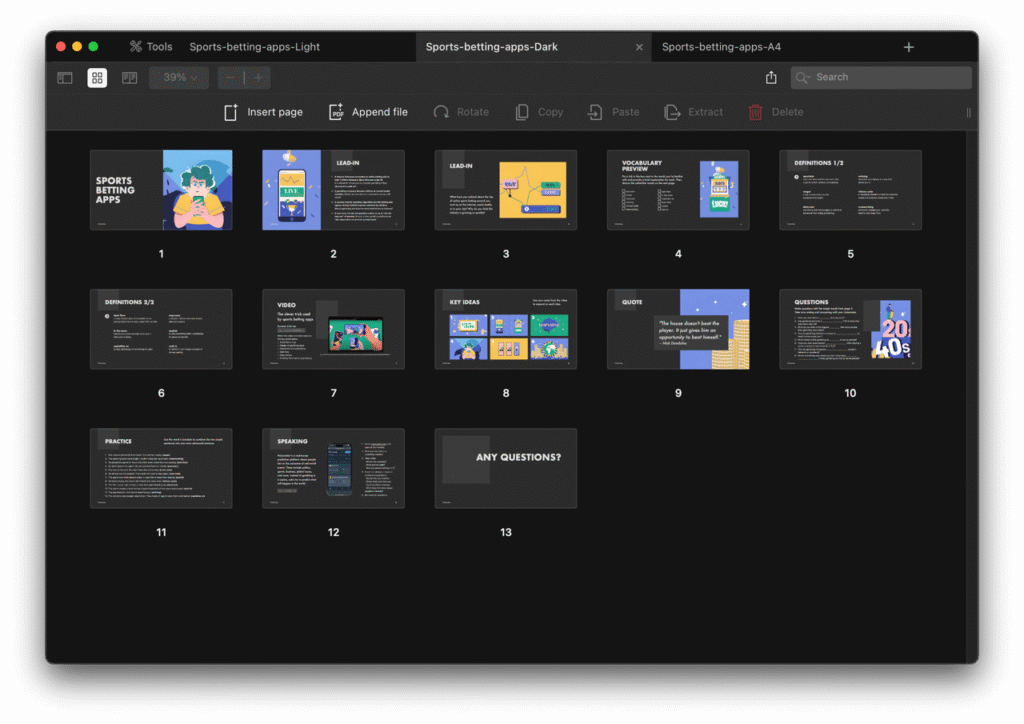Click the zoom out minus button
The height and width of the screenshot is (724, 1024).
[x=231, y=78]
